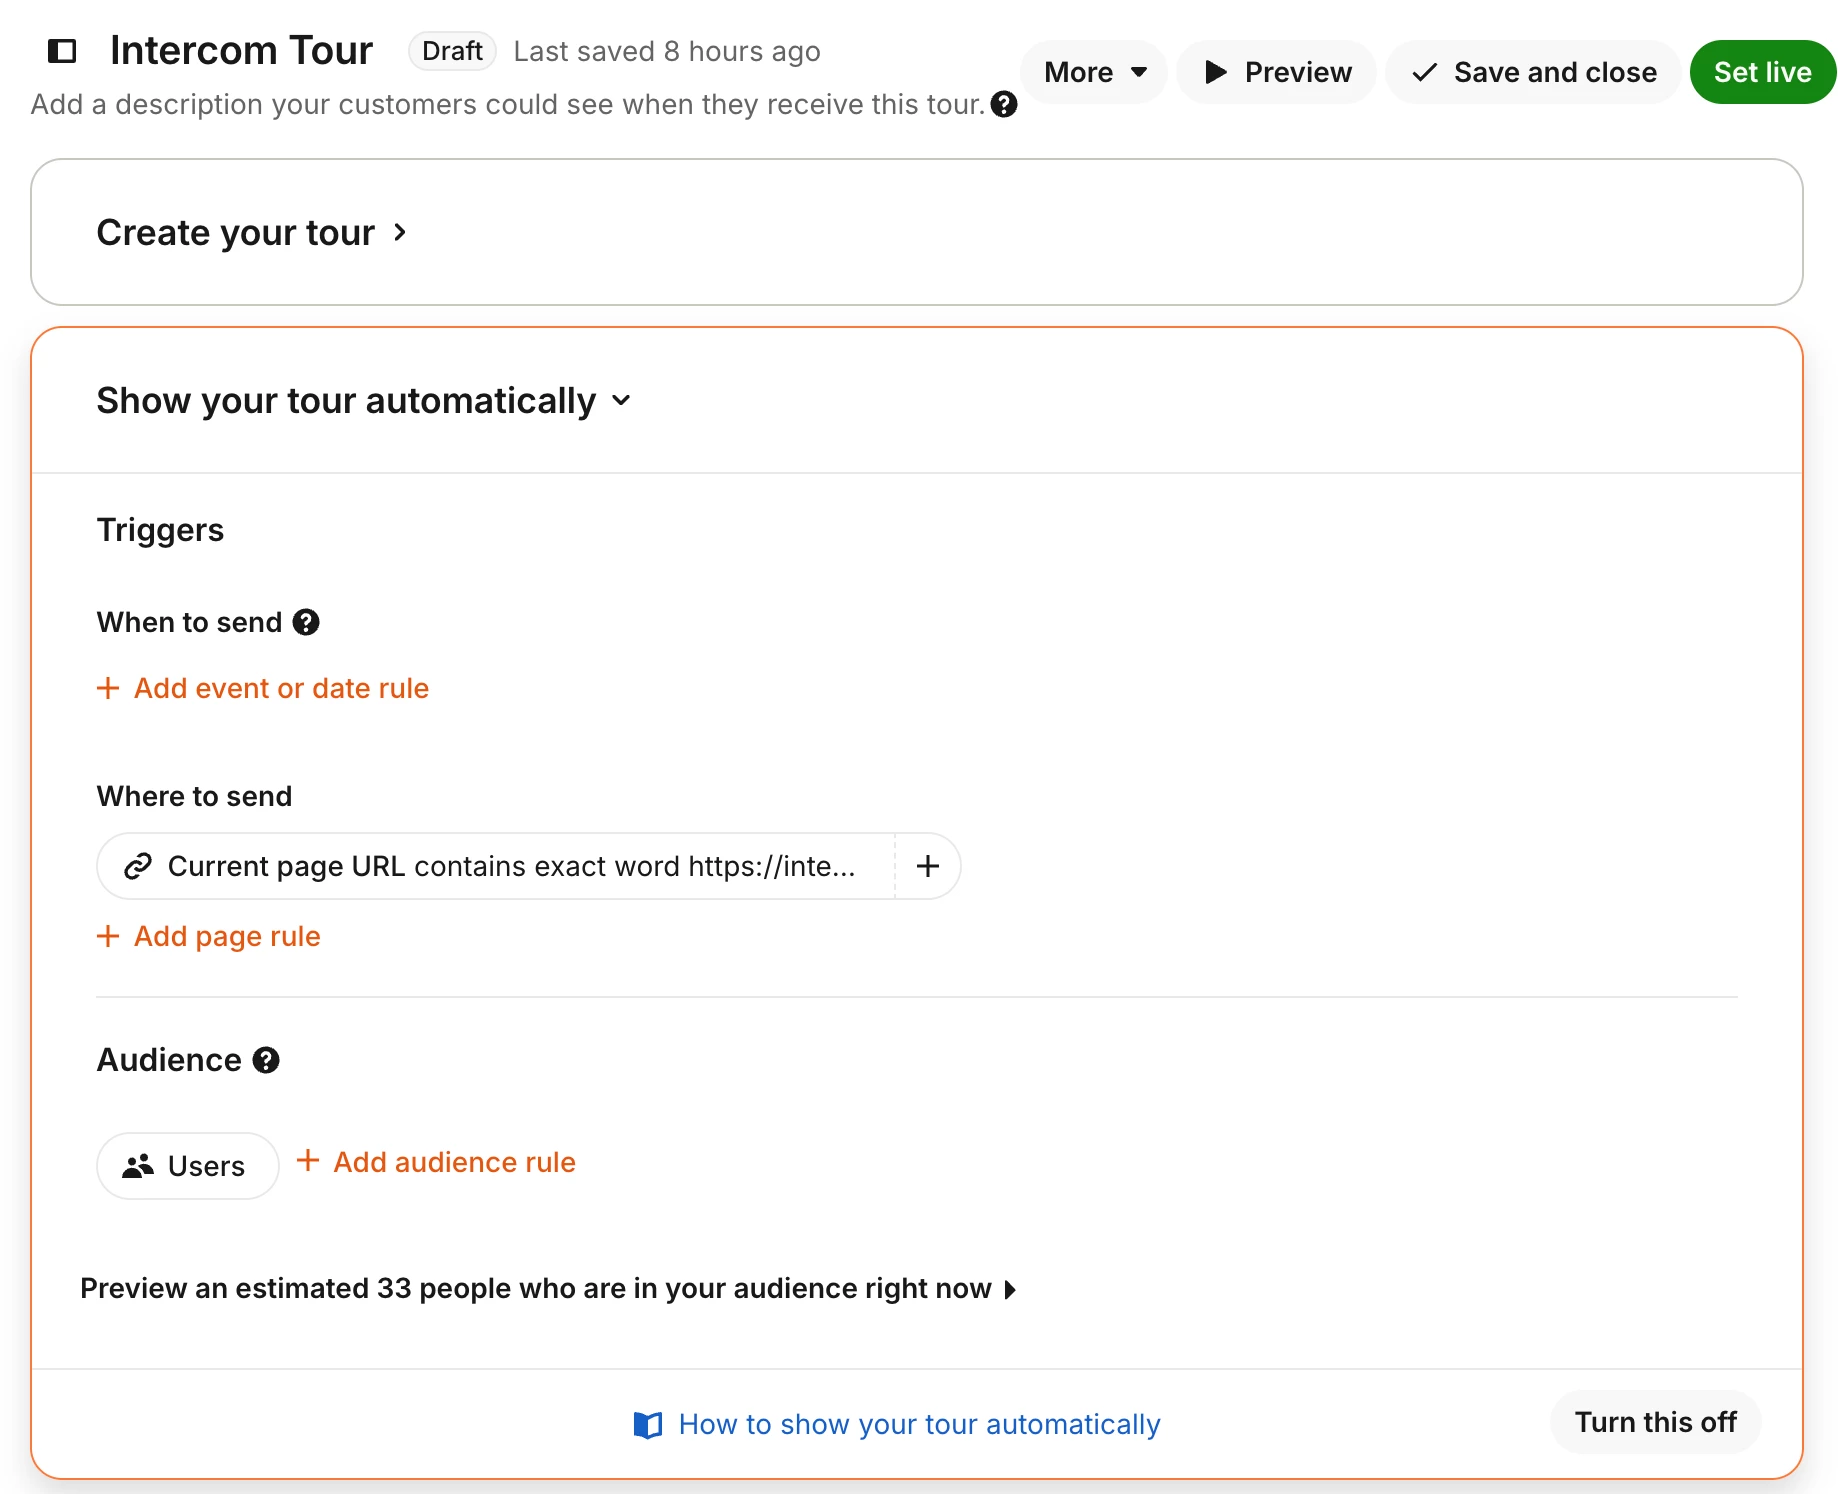Click help icon next to tour description

(x=1003, y=104)
